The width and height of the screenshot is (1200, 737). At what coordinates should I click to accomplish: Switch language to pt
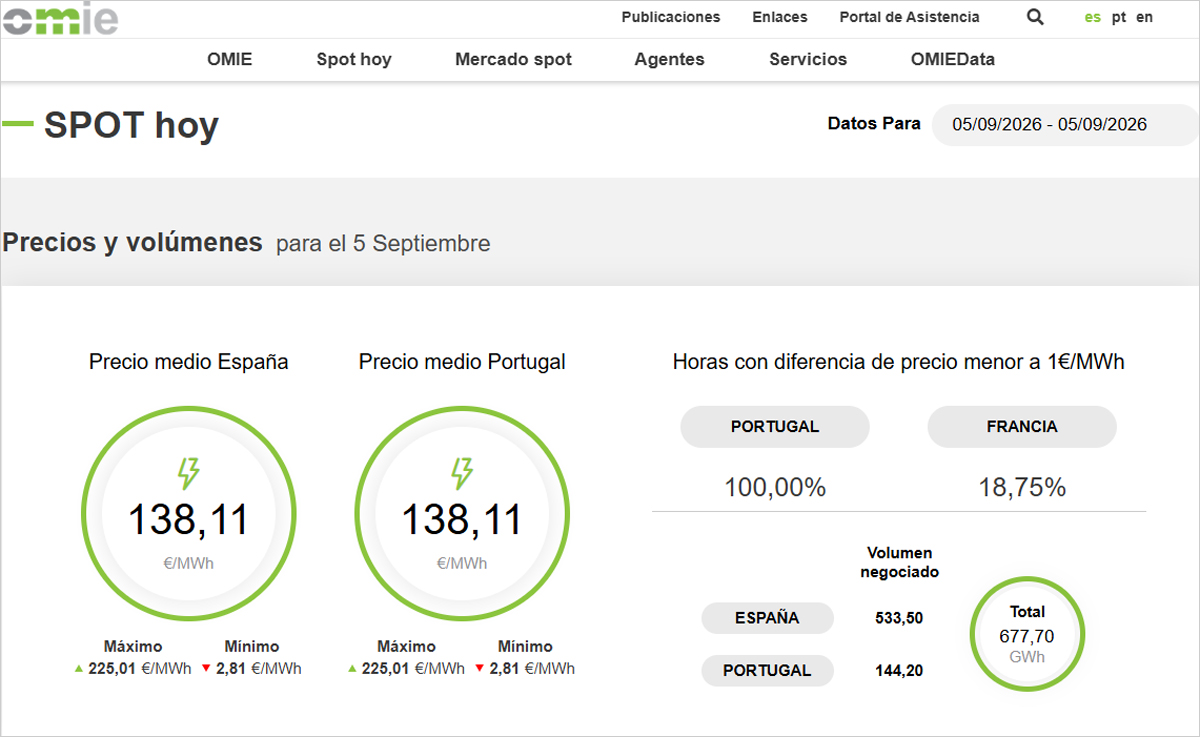pos(1119,17)
